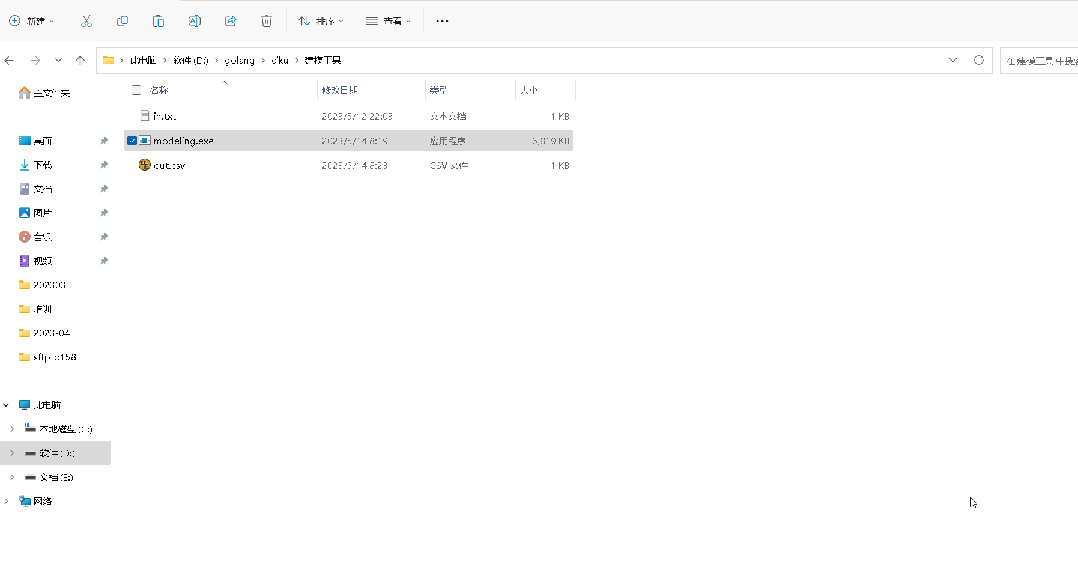Expand Documents (E:) drive tree node
The image size is (1078, 561).
(12, 477)
